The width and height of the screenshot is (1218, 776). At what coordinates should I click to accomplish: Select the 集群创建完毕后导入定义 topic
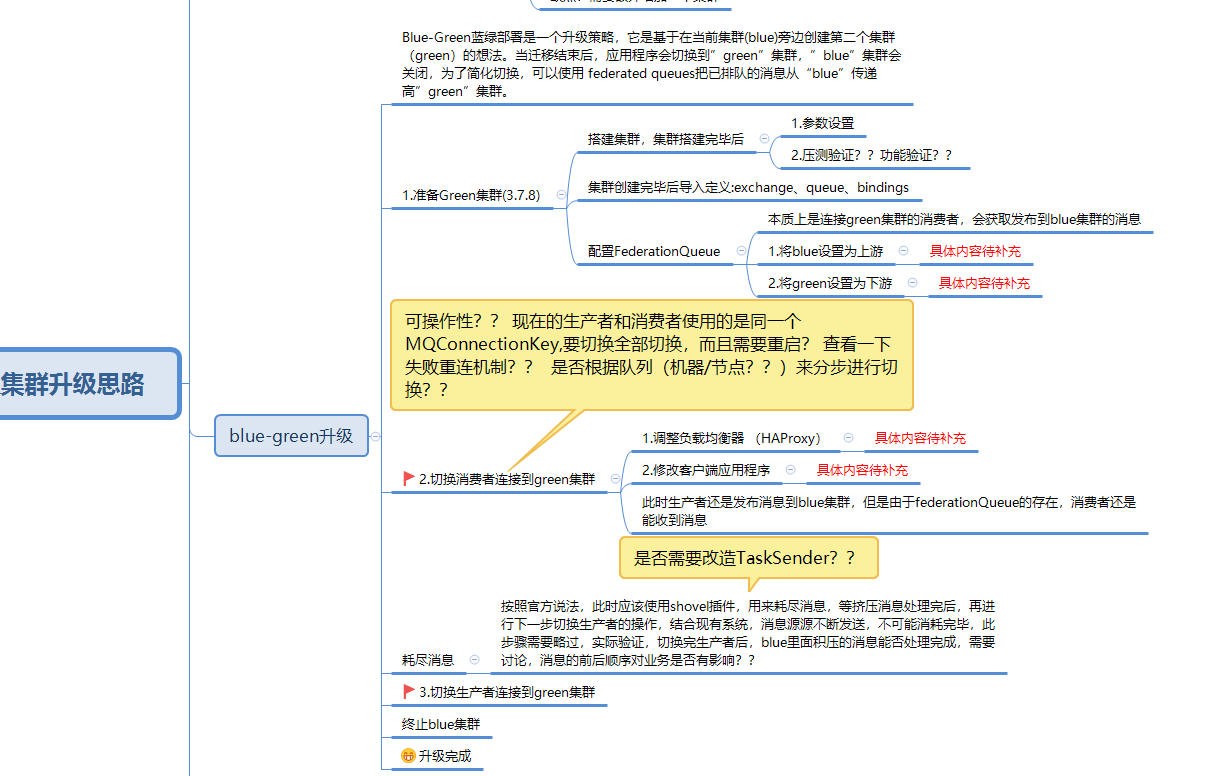pyautogui.click(x=748, y=187)
